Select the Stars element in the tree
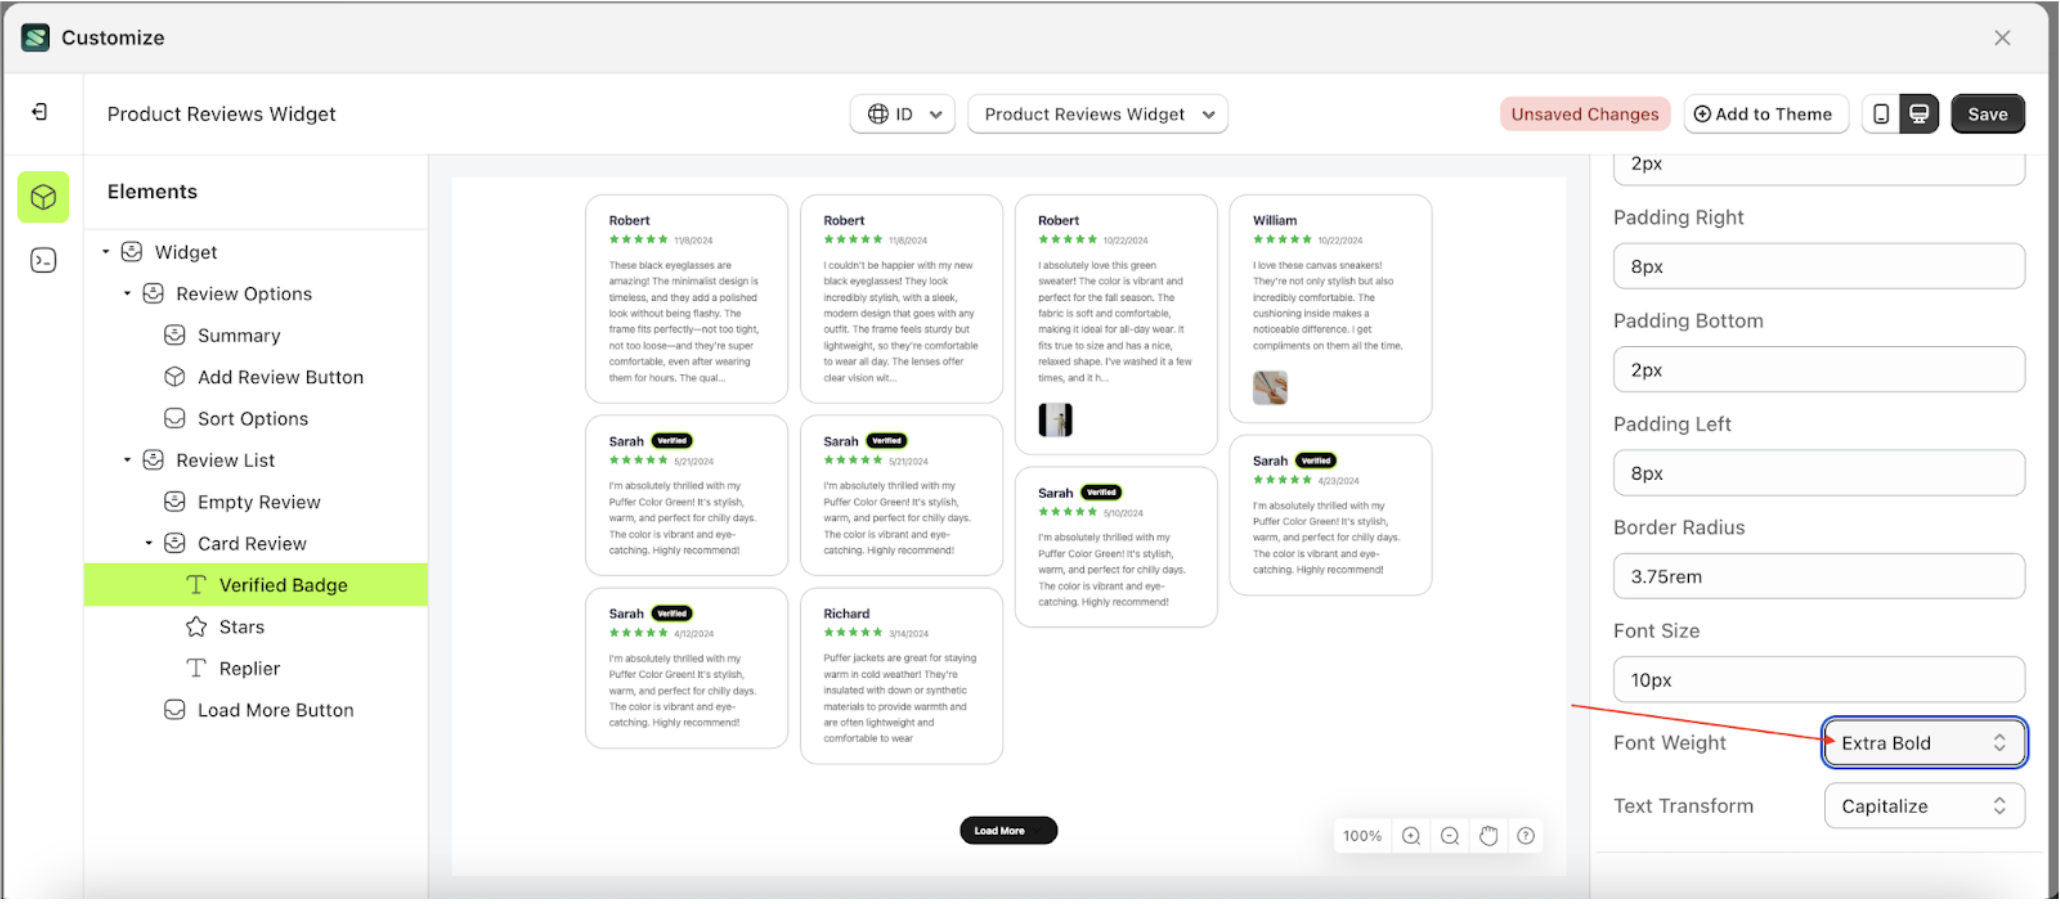2060x904 pixels. tap(241, 626)
